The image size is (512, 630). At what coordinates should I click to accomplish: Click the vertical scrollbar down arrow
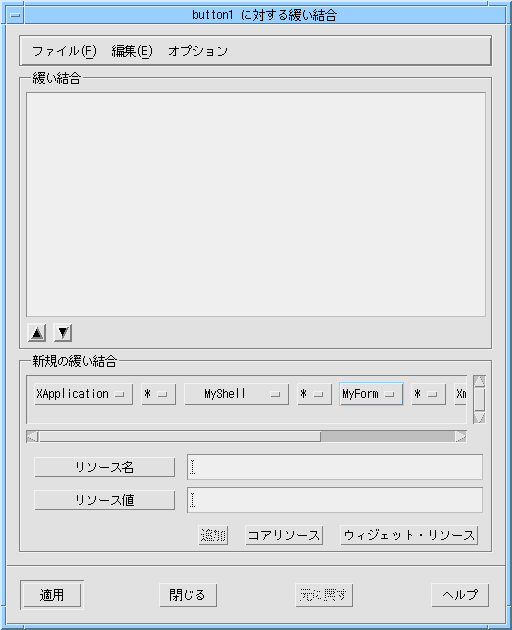[x=479, y=418]
